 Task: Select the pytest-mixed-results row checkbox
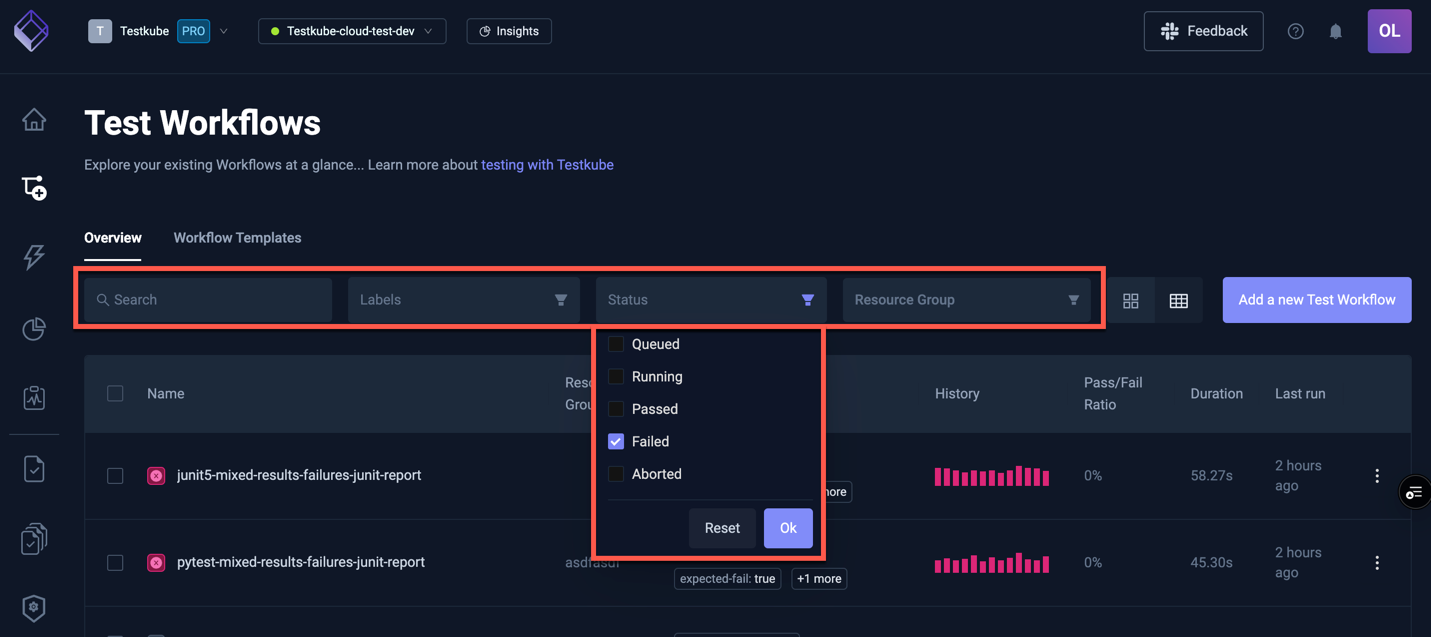[114, 562]
